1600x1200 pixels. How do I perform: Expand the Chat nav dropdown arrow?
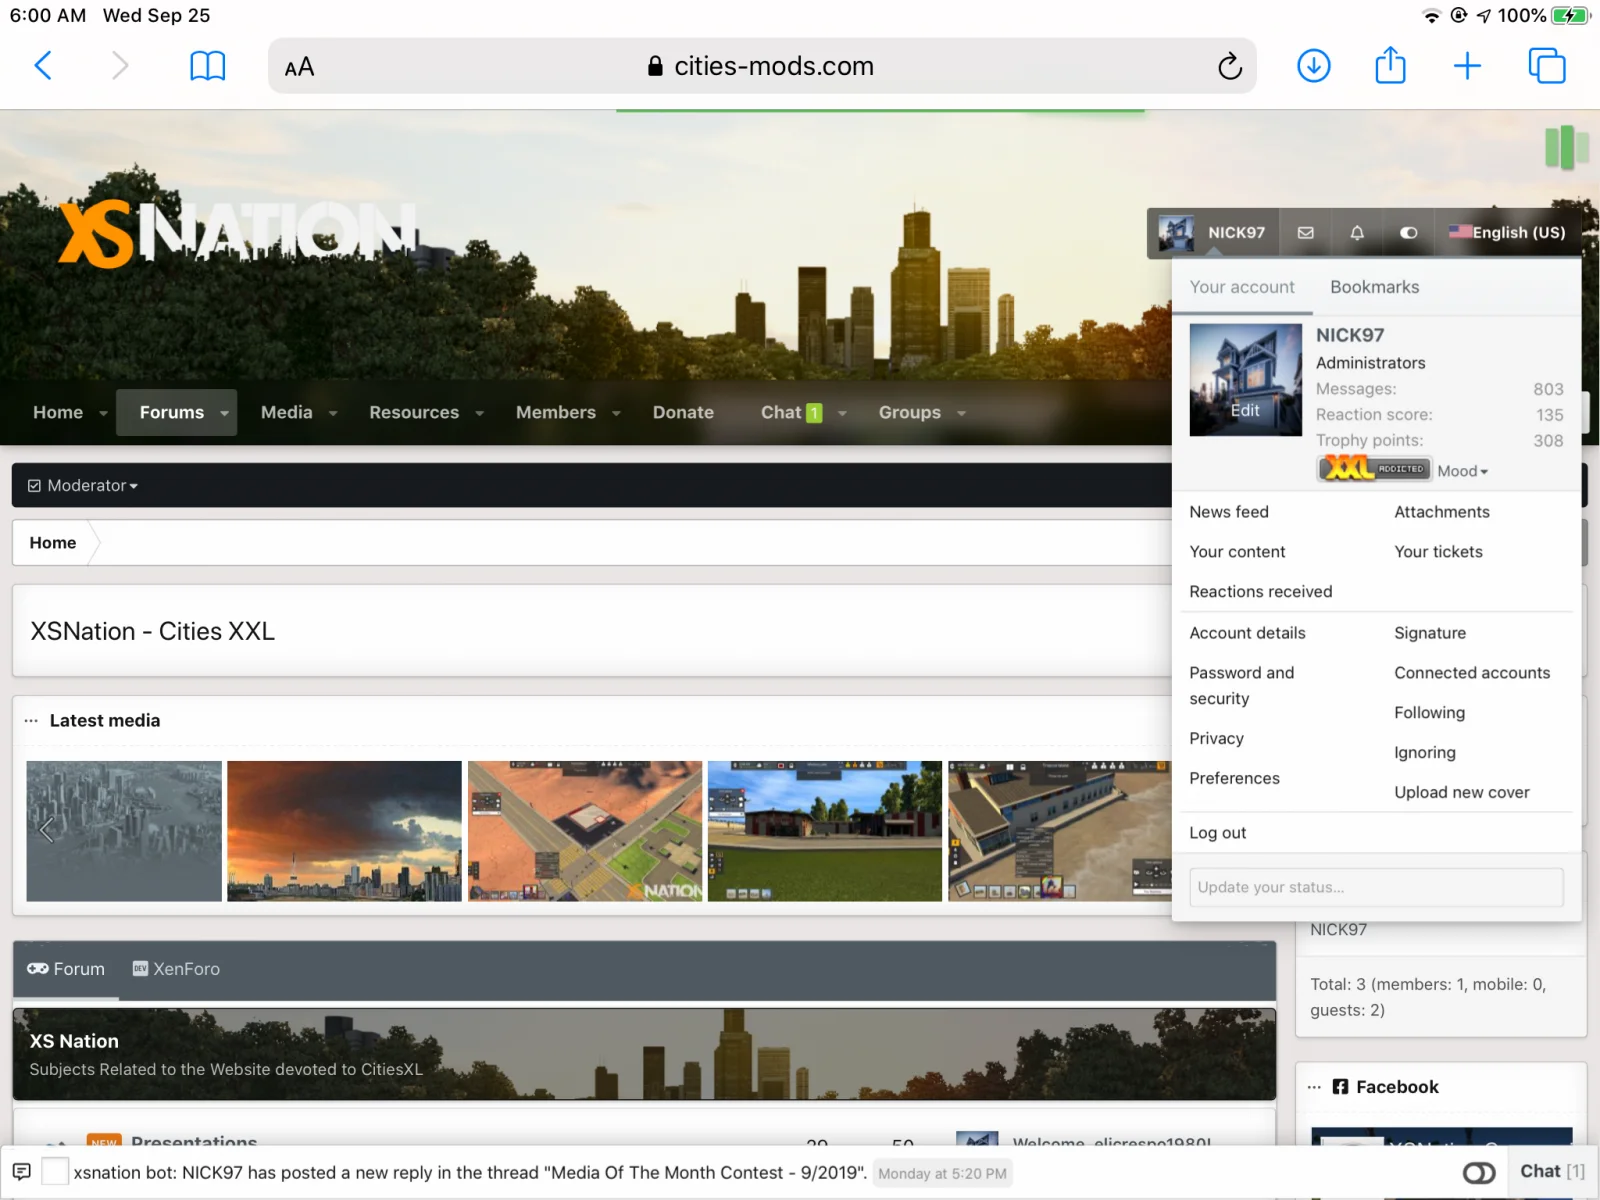pyautogui.click(x=842, y=413)
